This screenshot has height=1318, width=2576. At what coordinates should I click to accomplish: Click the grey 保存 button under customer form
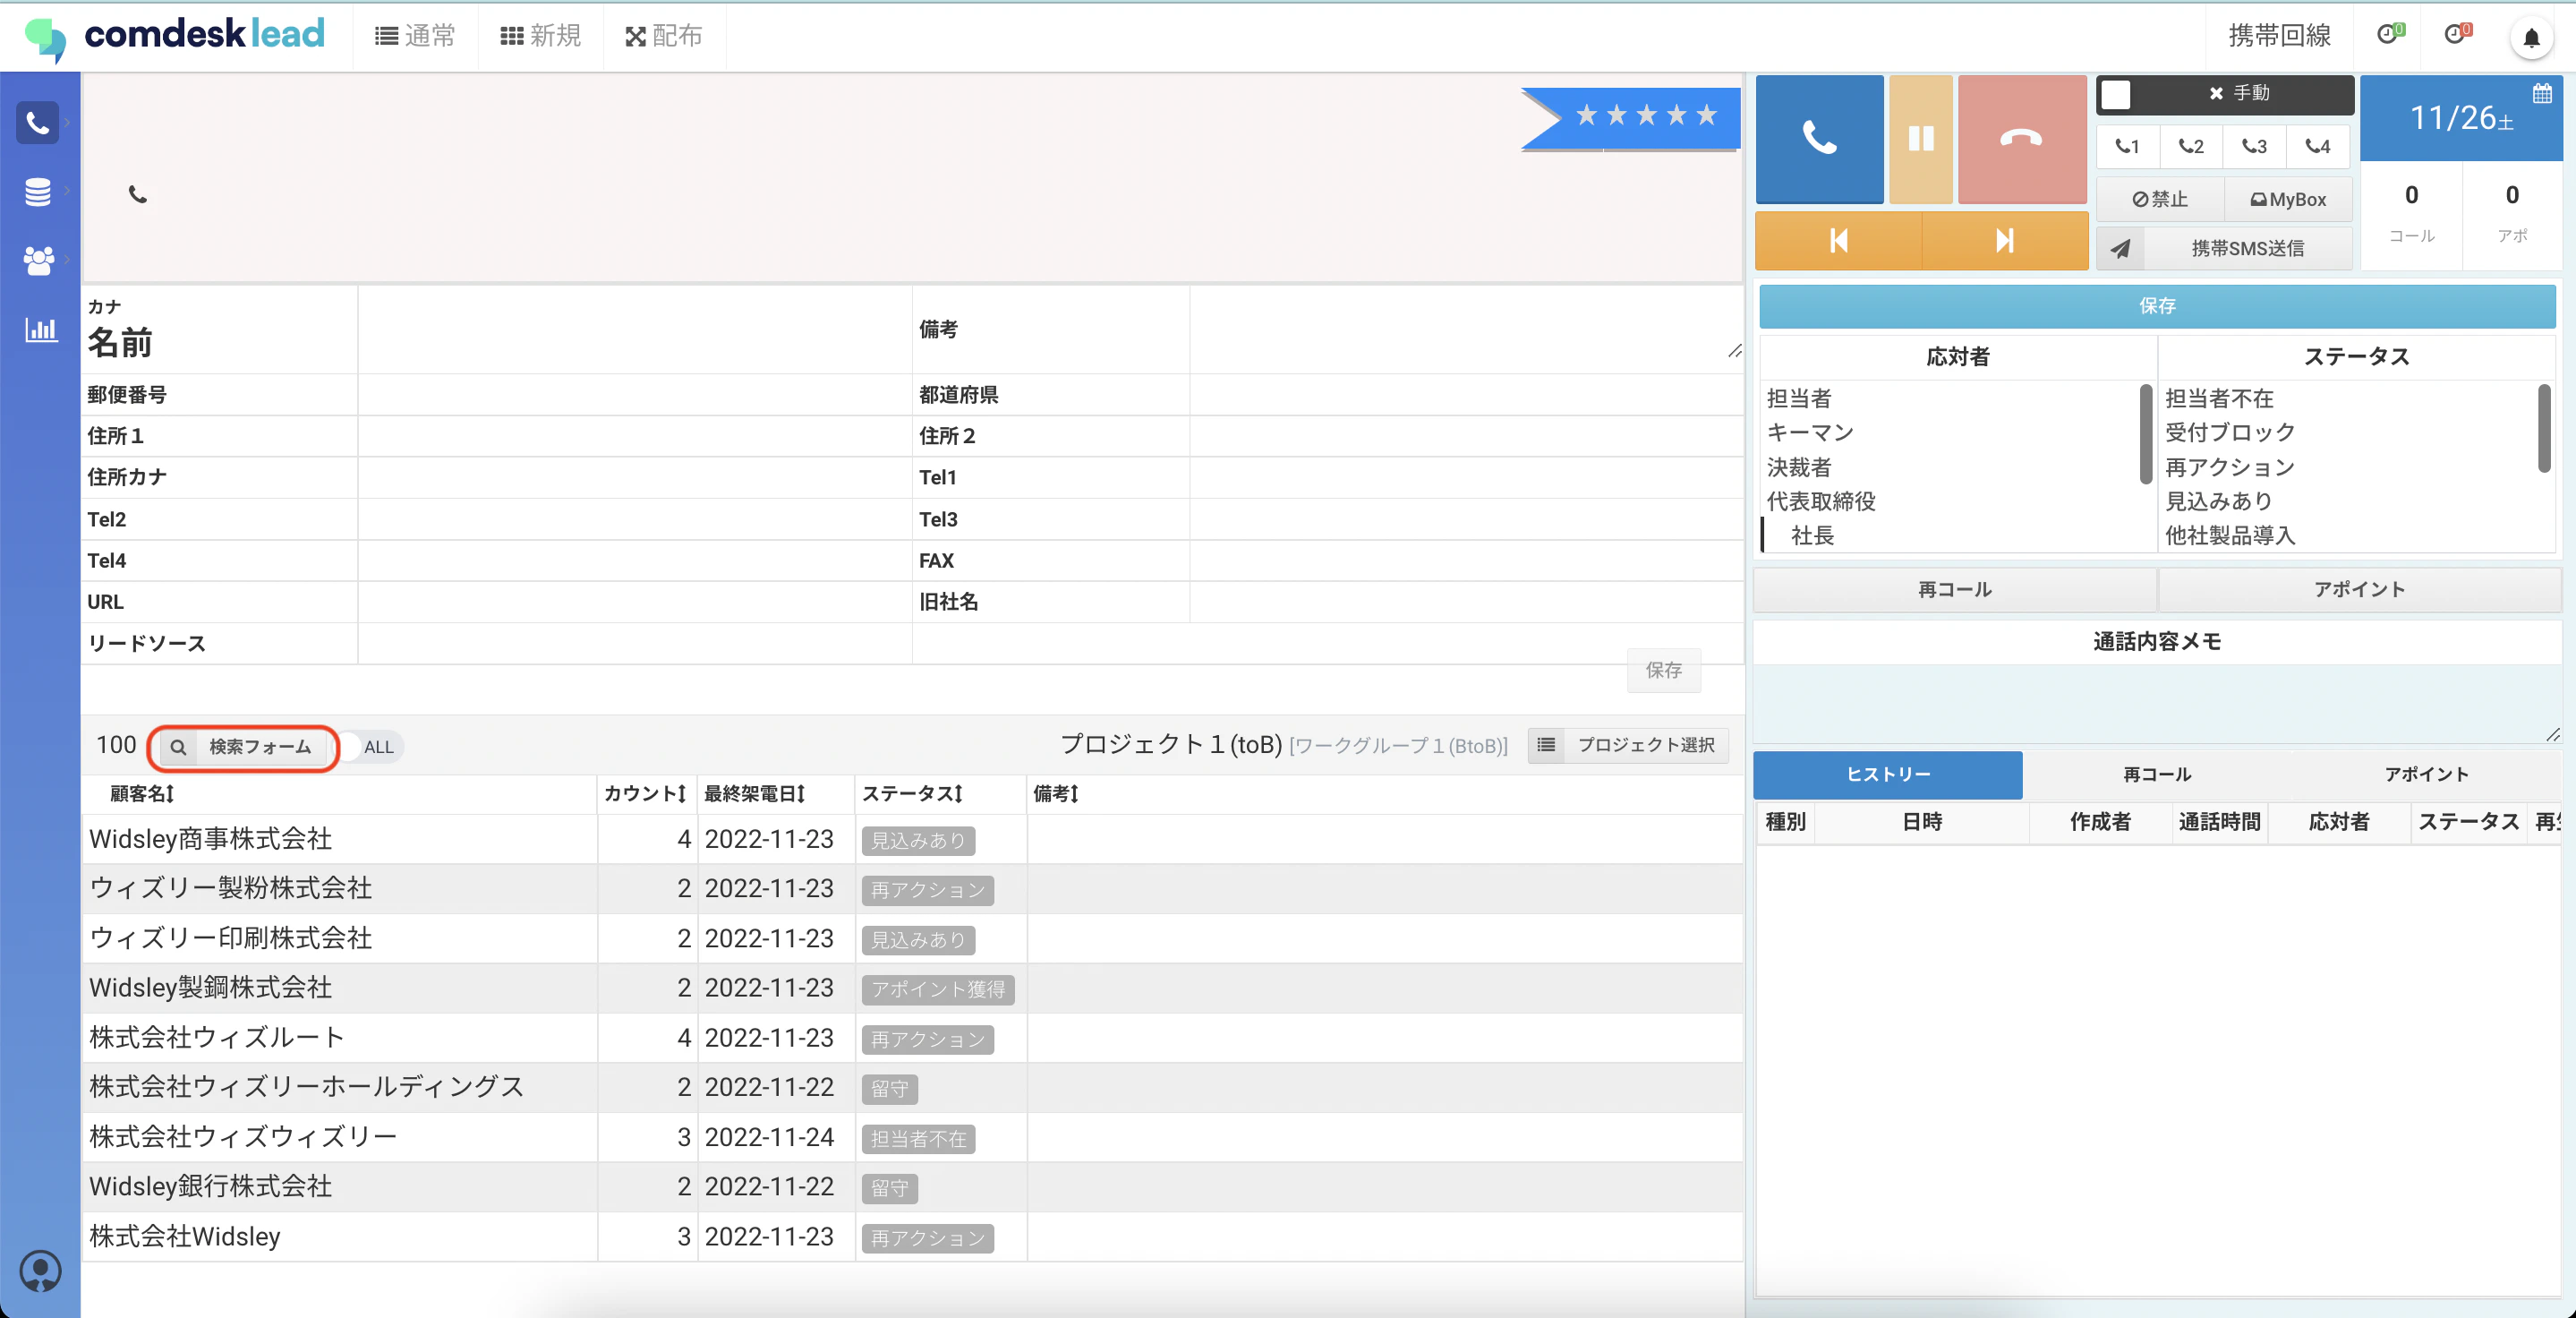[1664, 670]
